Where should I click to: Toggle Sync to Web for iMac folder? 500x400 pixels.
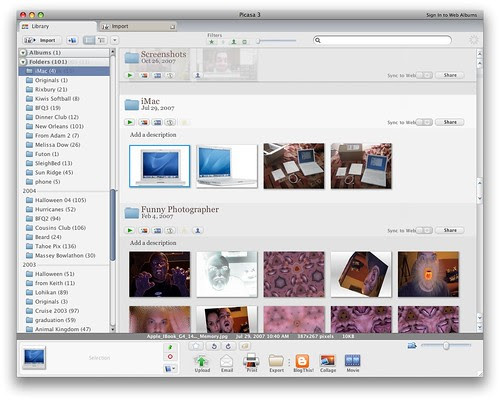coord(424,122)
